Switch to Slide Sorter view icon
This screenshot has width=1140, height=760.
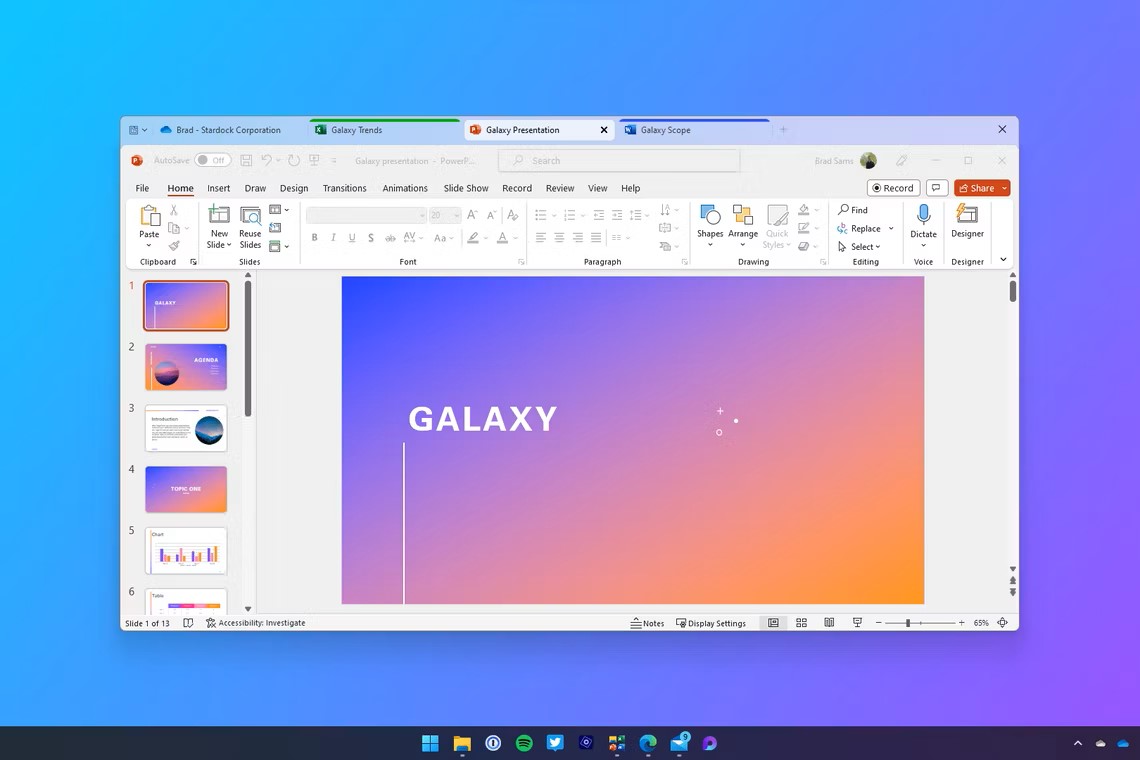pyautogui.click(x=801, y=623)
